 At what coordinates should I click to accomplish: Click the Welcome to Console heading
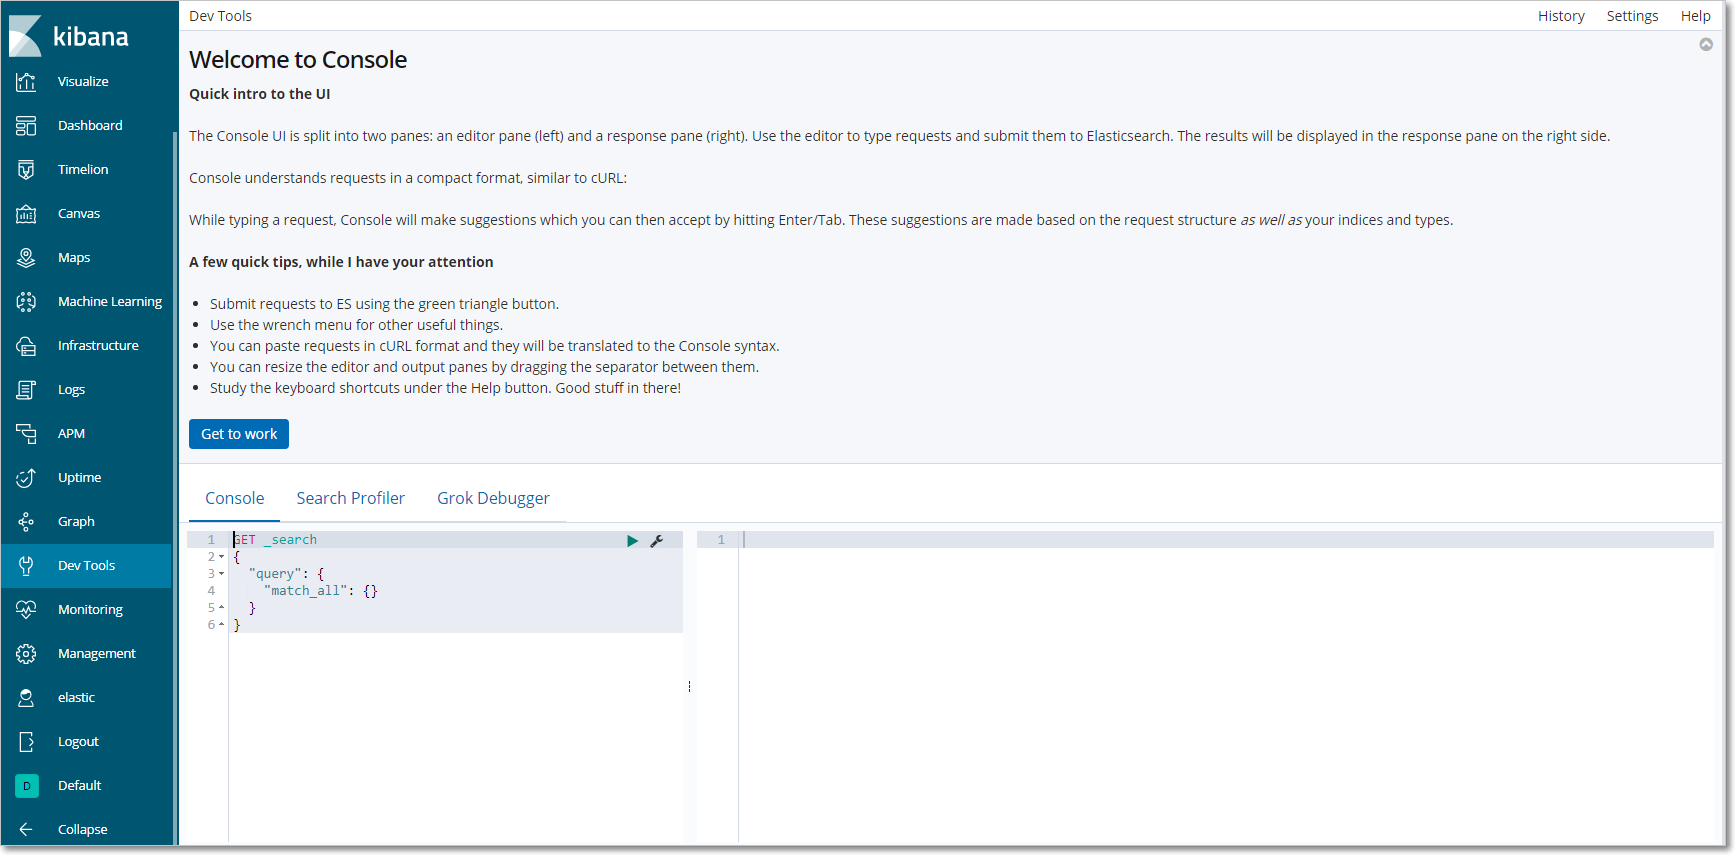[298, 60]
